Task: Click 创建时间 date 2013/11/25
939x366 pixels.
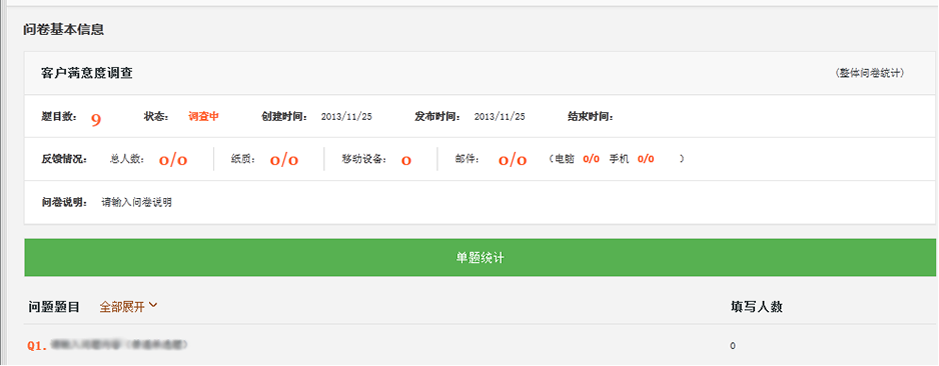Action: pos(347,117)
